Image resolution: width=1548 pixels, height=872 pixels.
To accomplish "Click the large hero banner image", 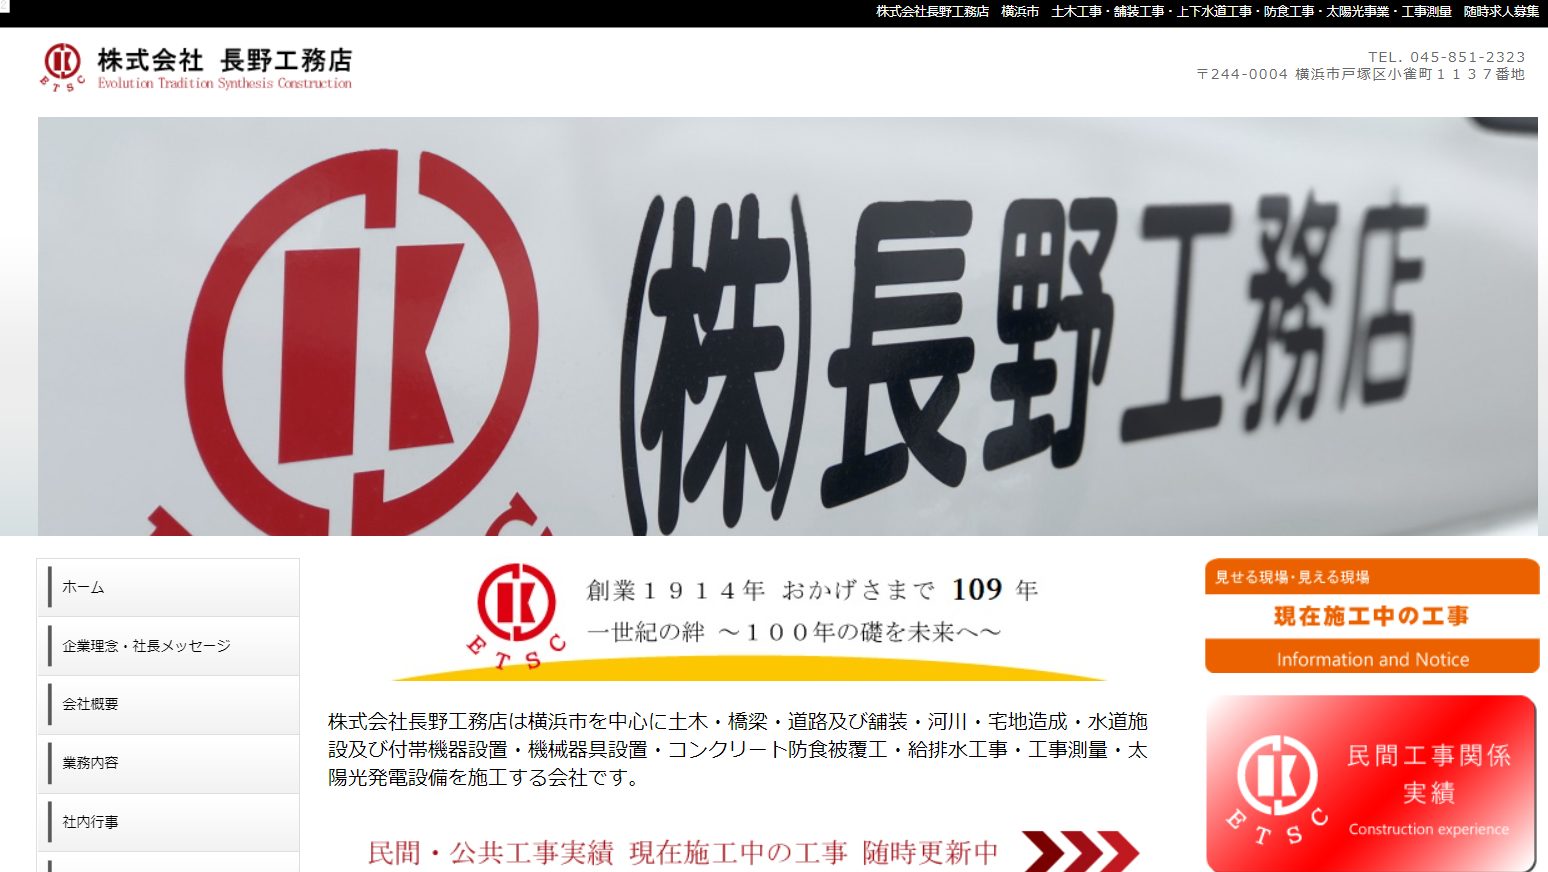I will [788, 326].
